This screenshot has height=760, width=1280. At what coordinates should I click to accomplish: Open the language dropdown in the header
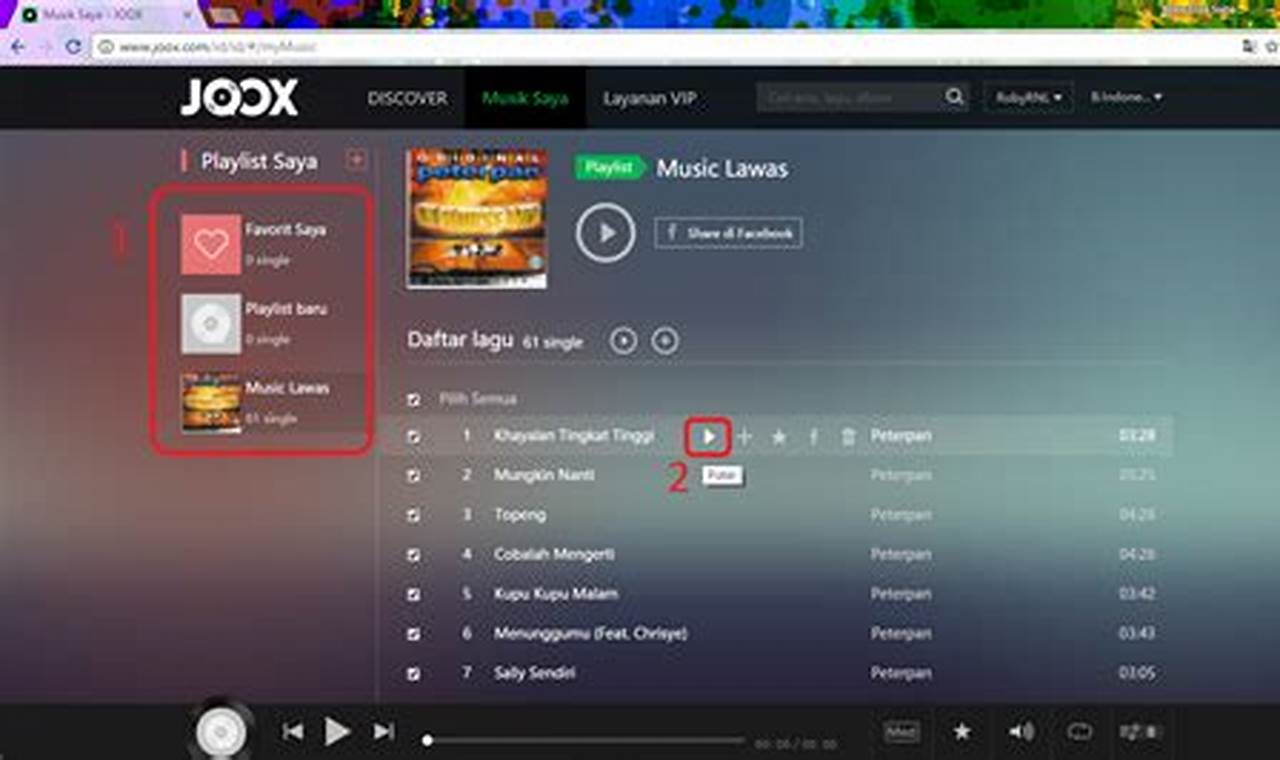[x=1126, y=97]
